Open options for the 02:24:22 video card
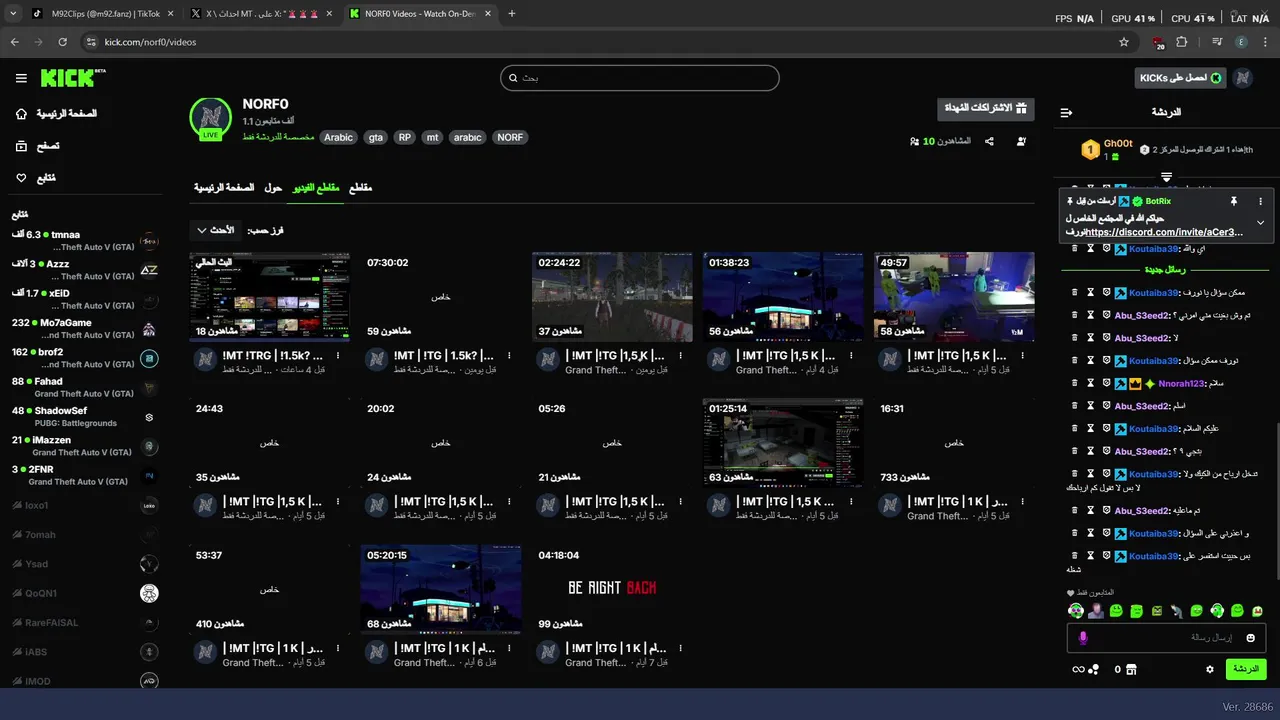1280x720 pixels. pos(680,356)
